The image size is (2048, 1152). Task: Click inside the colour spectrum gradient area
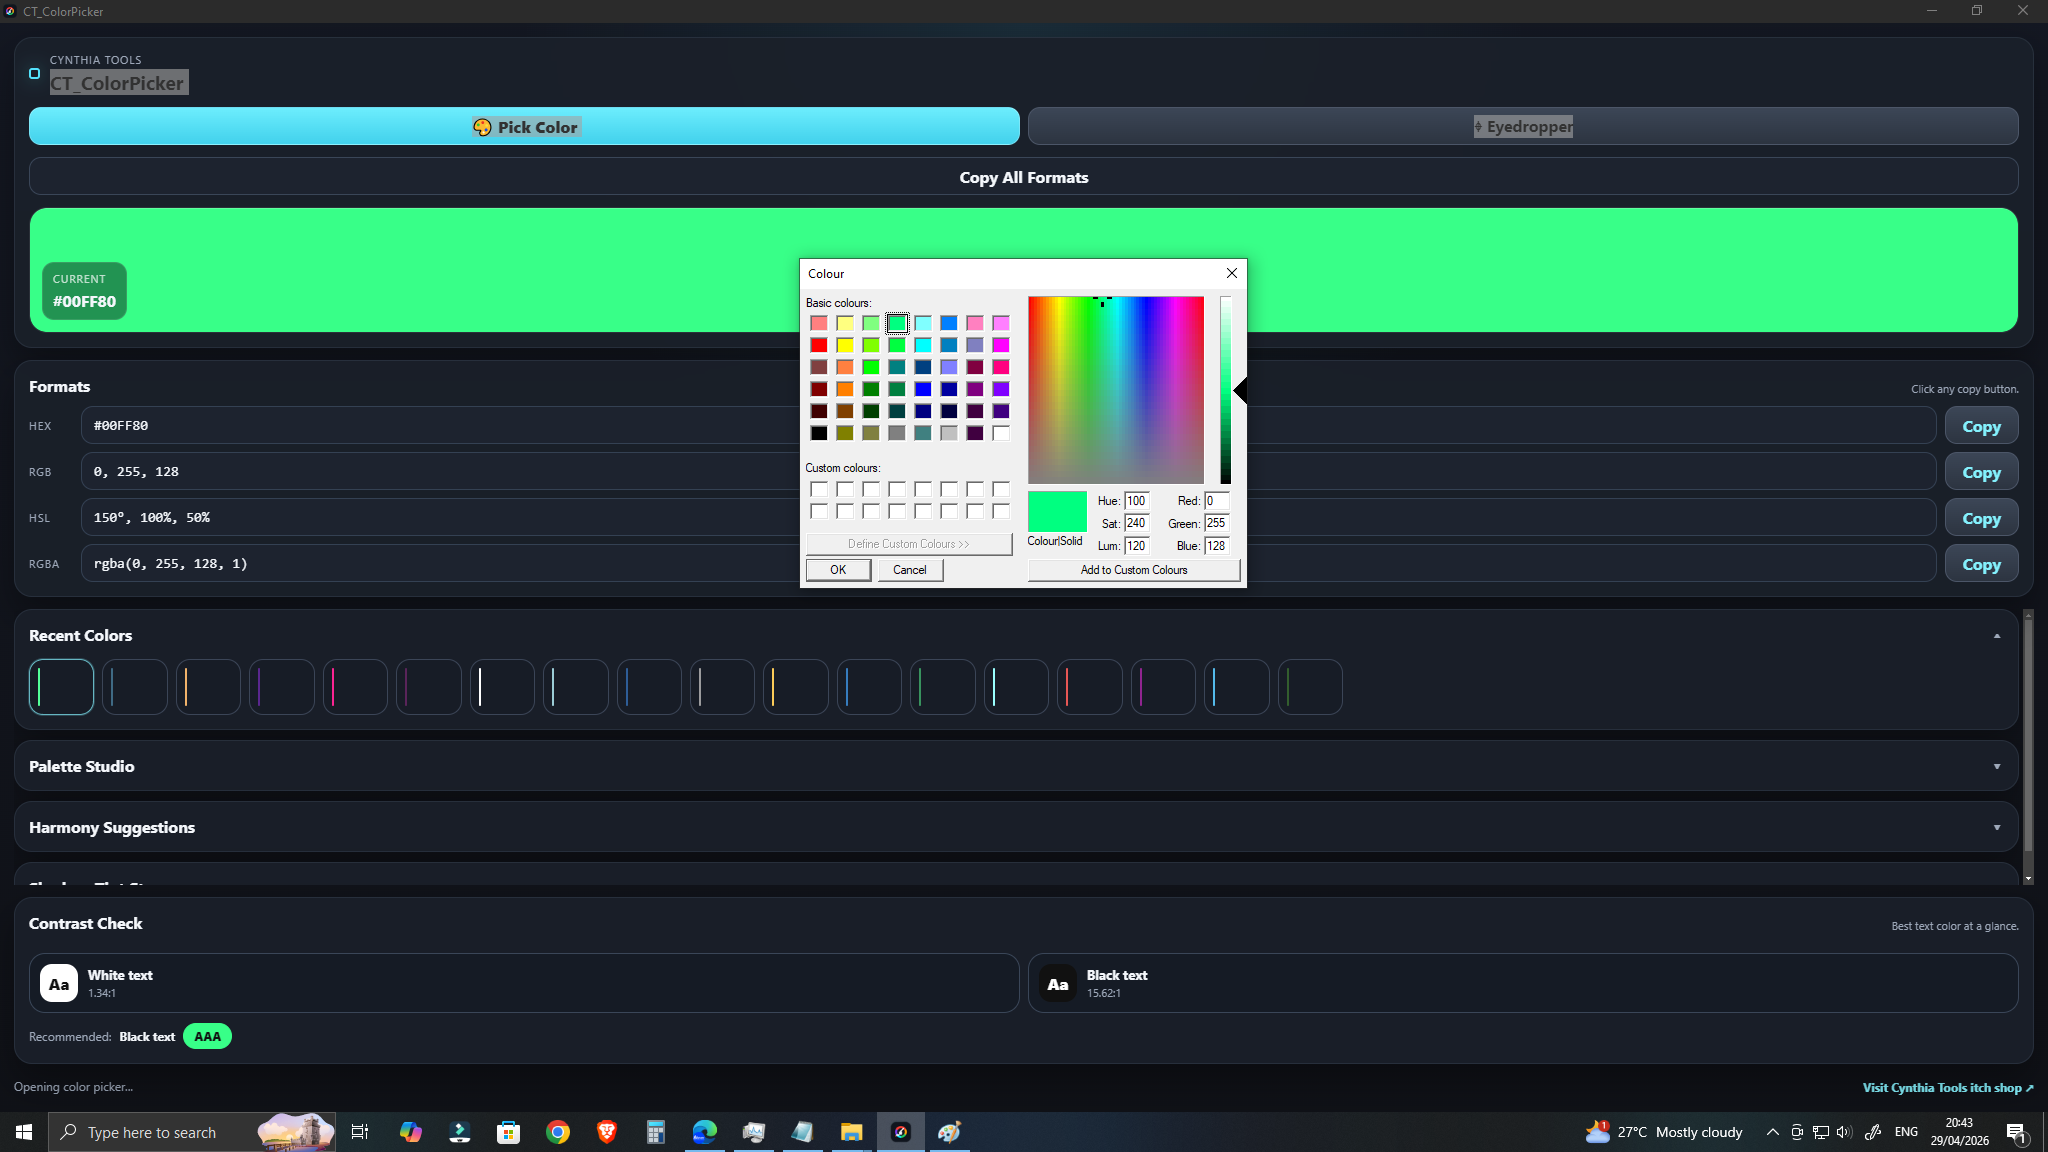point(1116,390)
